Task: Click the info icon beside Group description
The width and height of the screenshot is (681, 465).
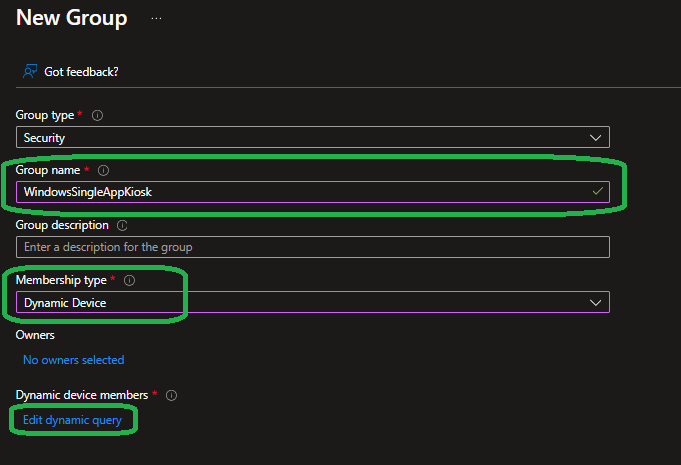Action: click(122, 226)
